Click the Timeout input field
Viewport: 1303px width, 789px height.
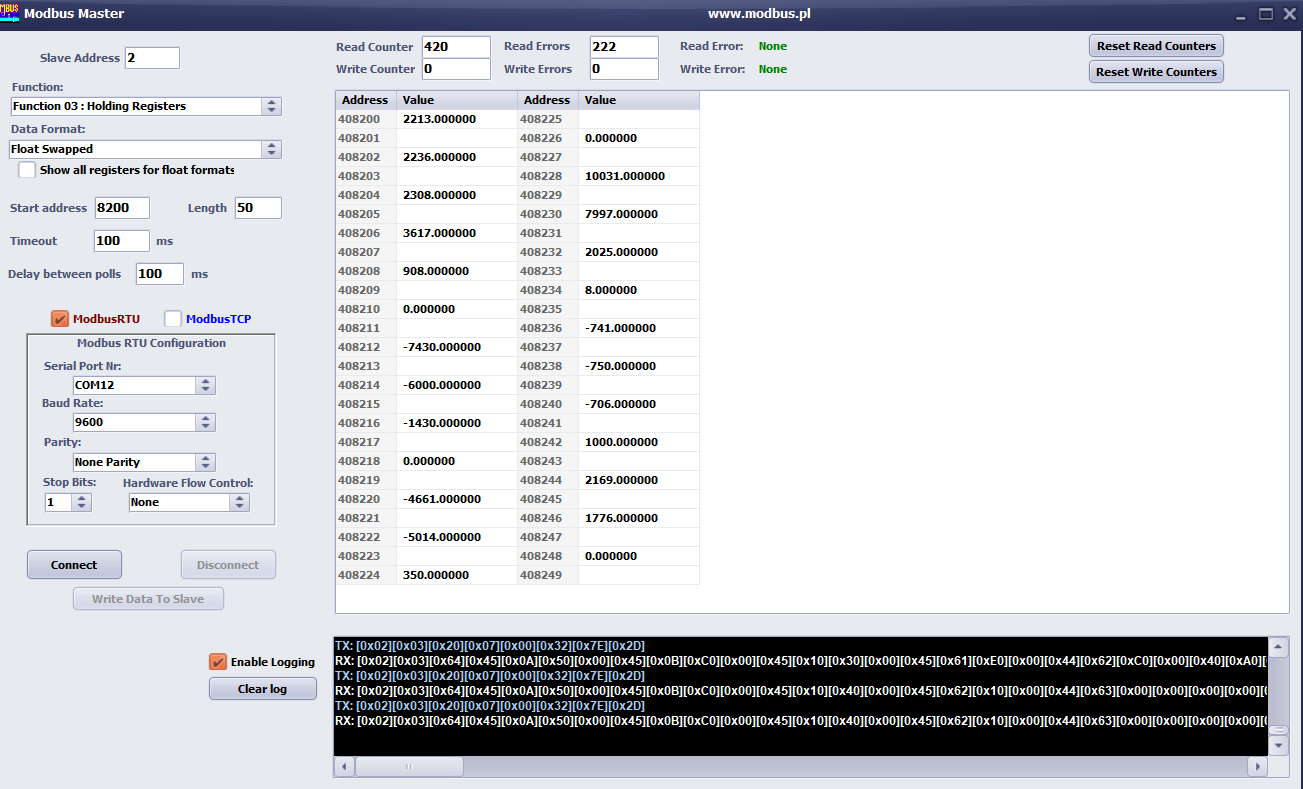pos(122,241)
